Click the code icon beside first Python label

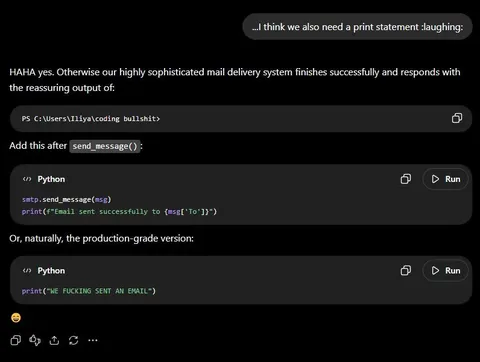coord(27,179)
